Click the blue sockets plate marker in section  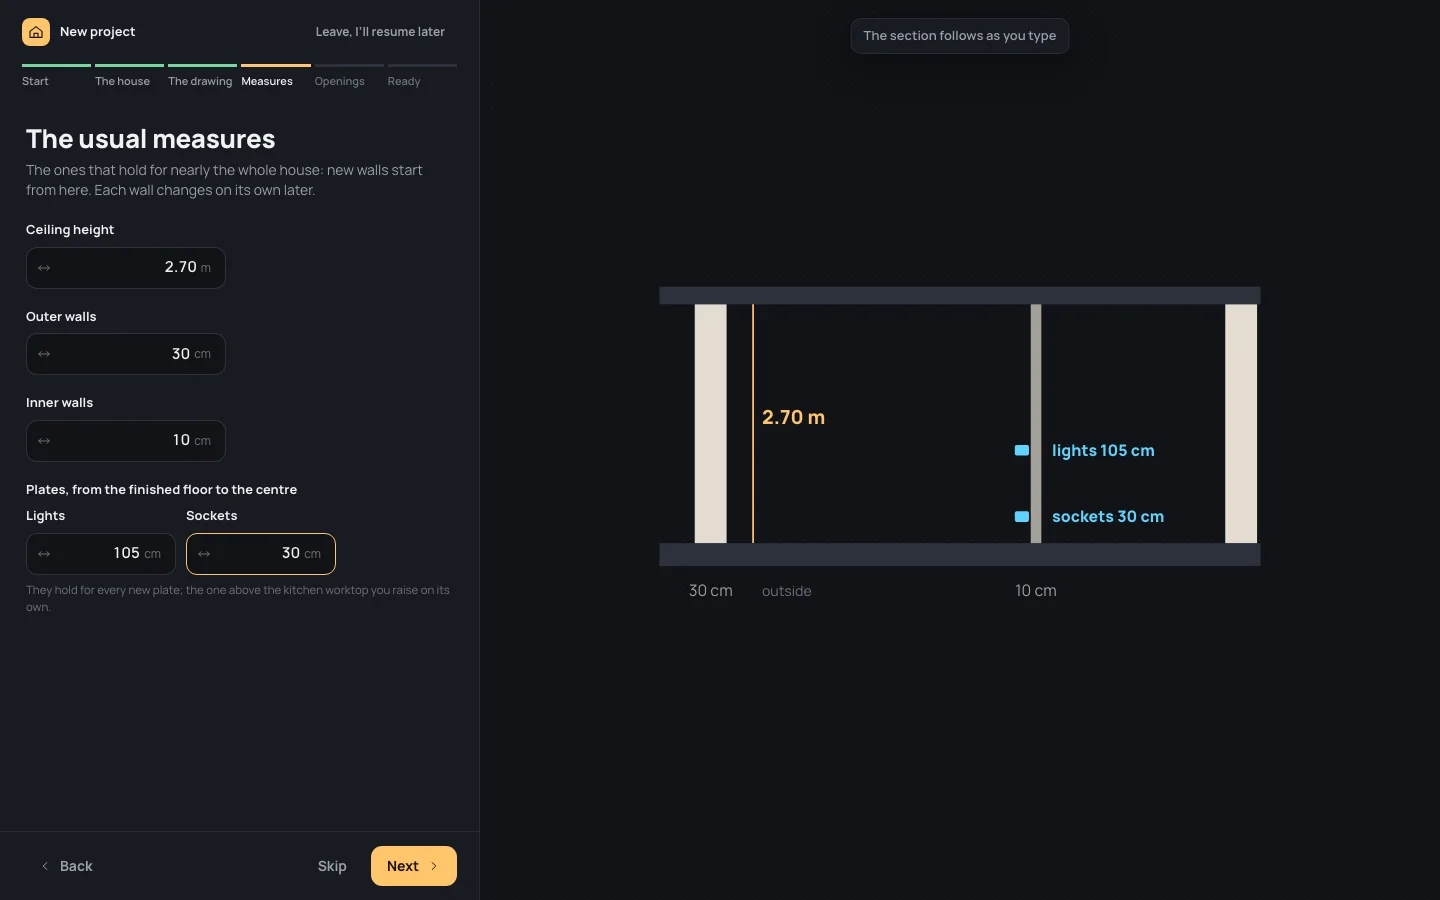click(x=1022, y=517)
